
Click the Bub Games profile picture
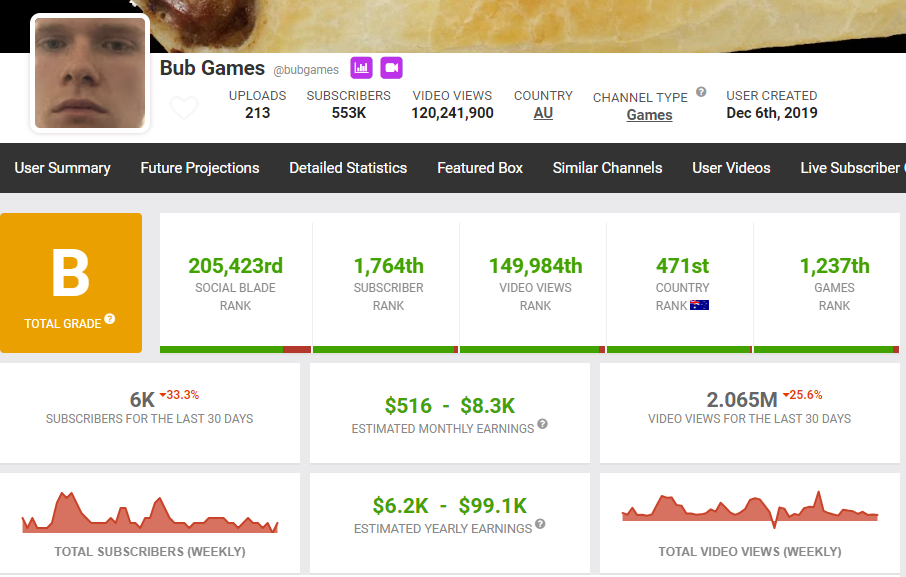click(90, 73)
